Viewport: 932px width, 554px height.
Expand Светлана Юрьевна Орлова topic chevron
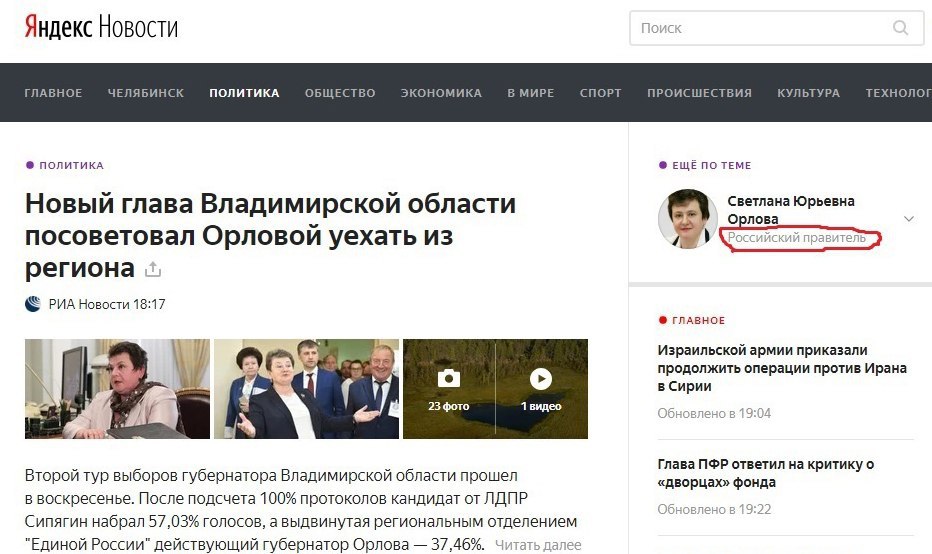909,219
